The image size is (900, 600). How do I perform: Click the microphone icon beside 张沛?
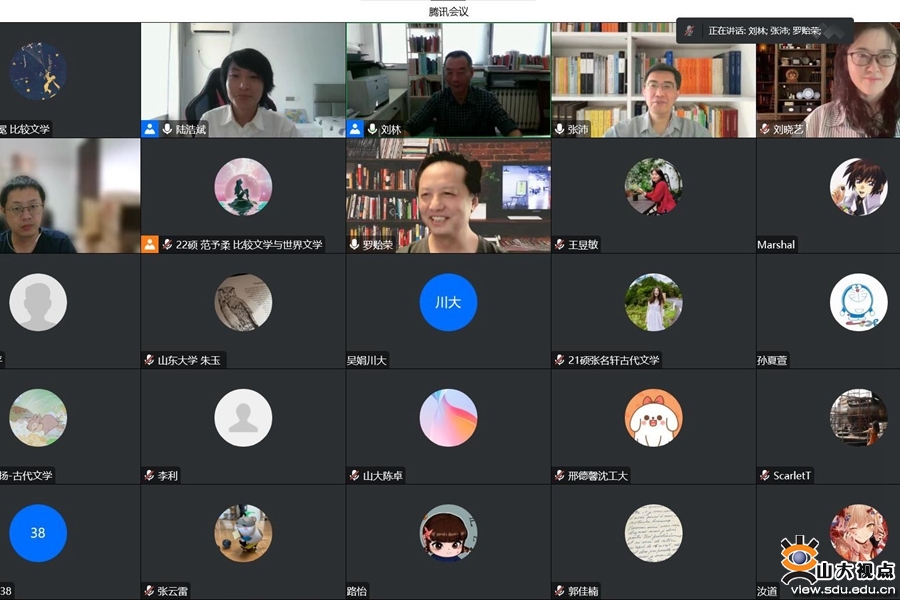559,129
